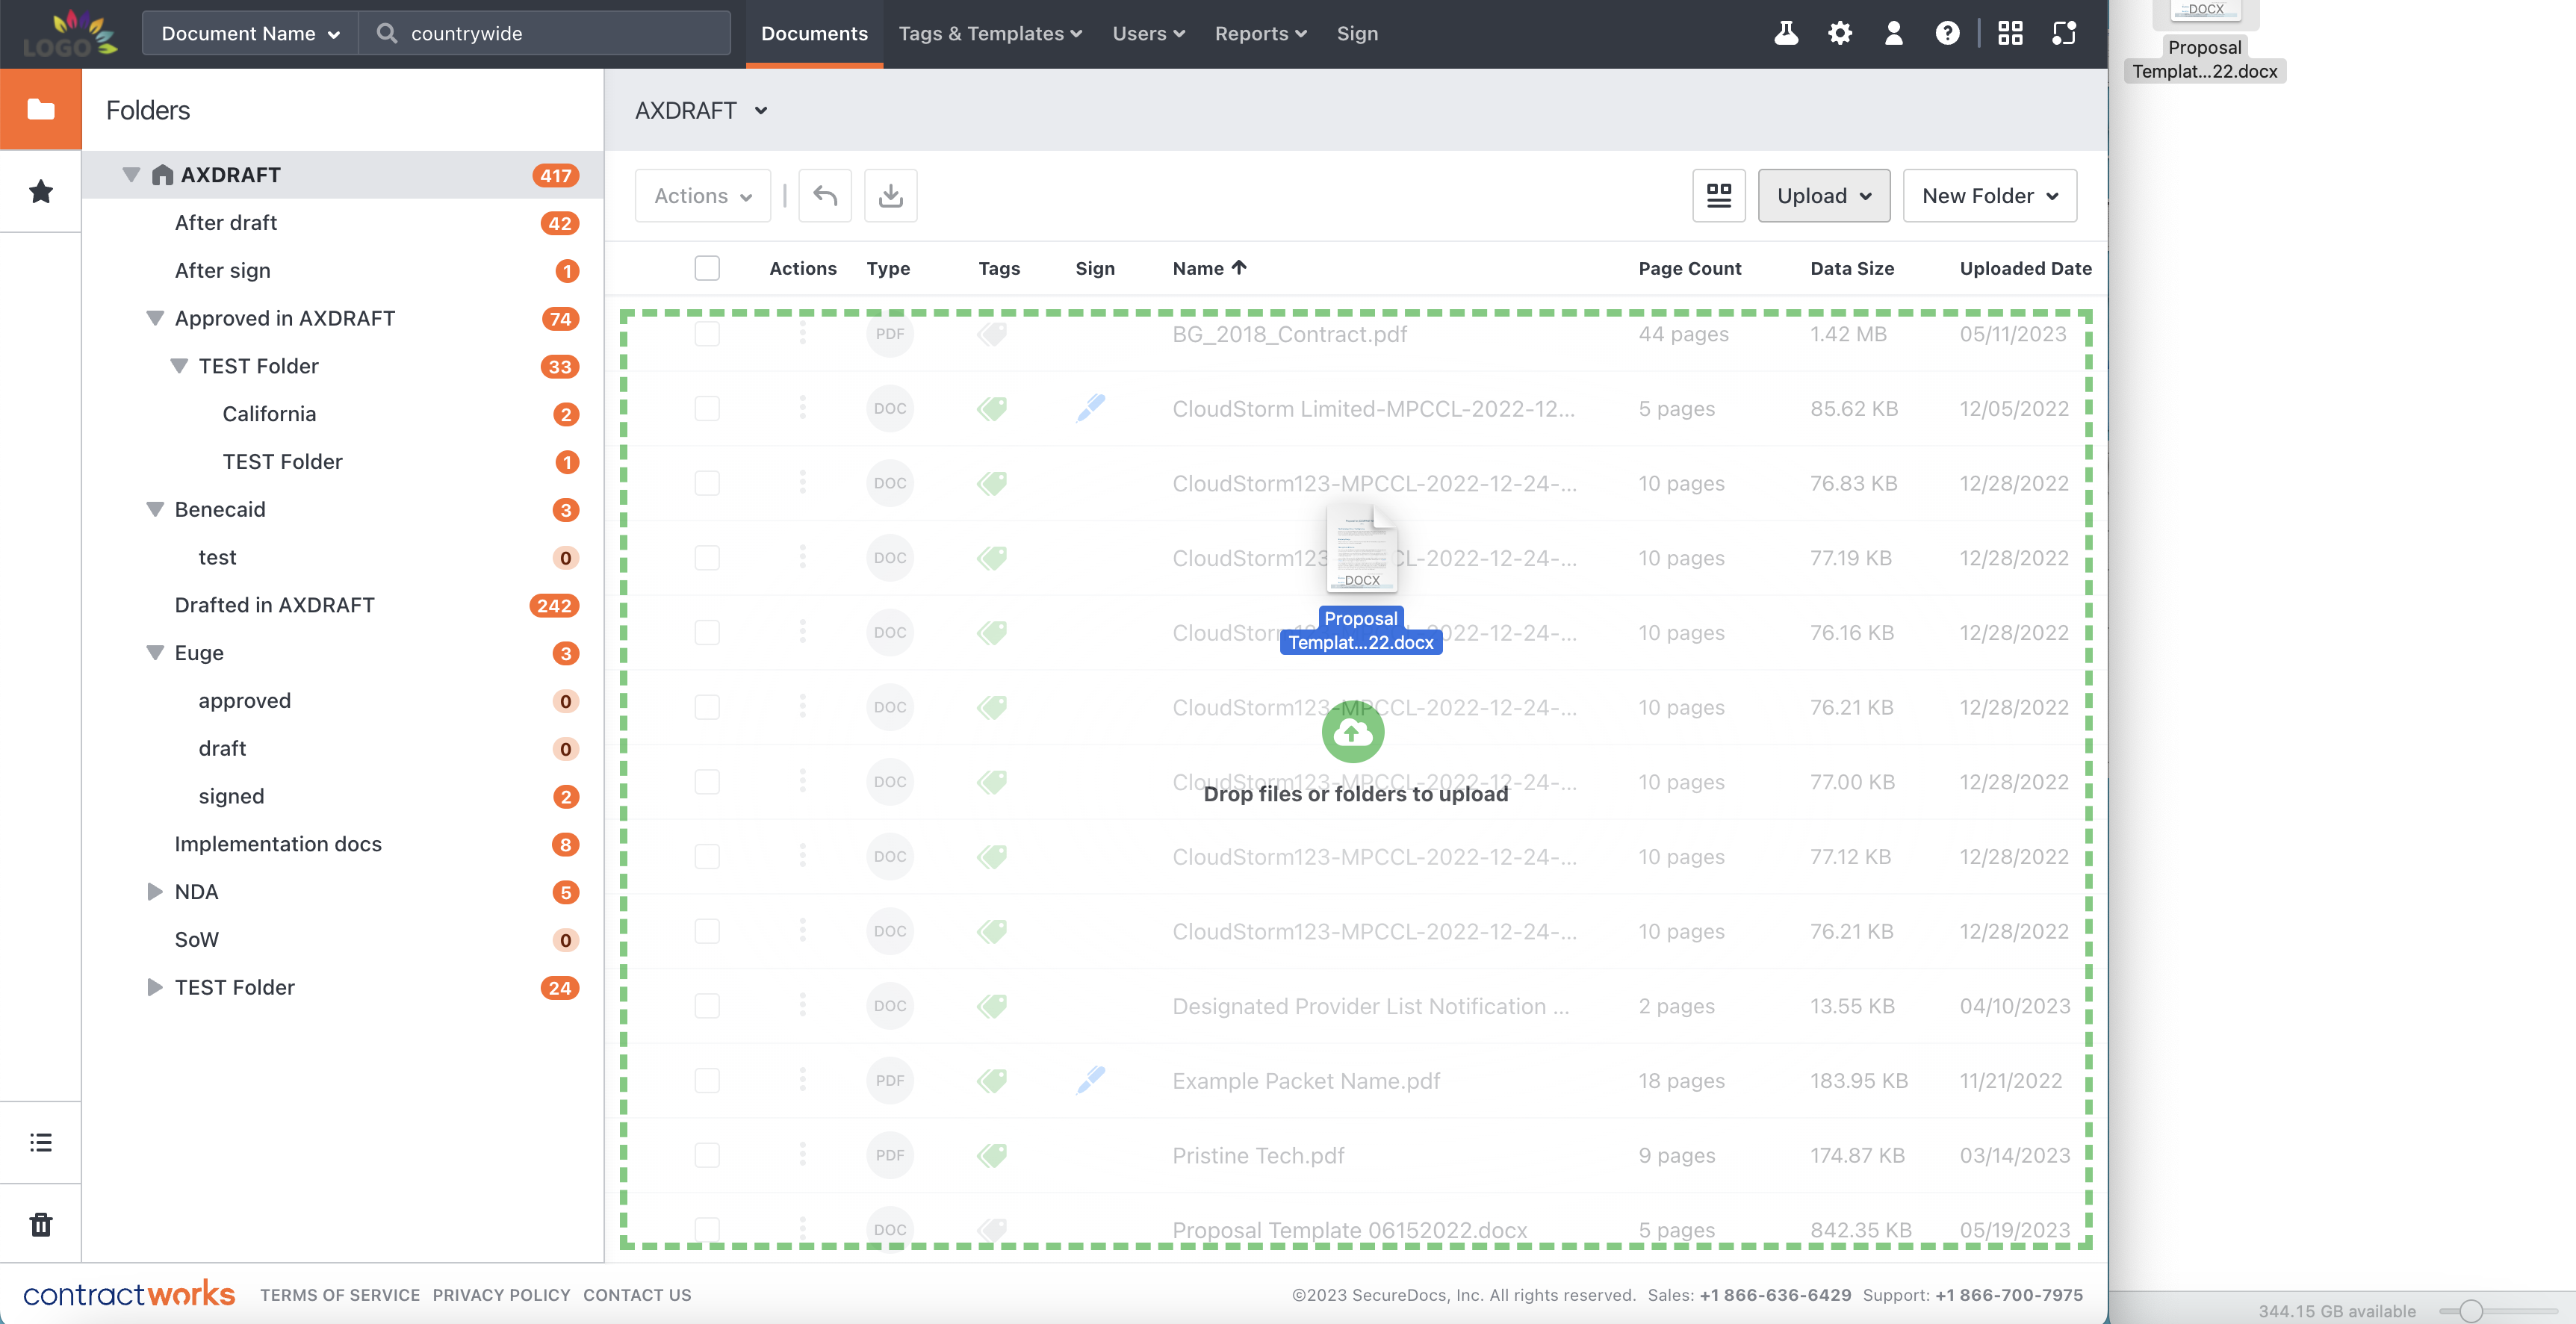Collapse the Approved in AXDRAFT folder triangle
2576x1324 pixels.
coord(155,318)
